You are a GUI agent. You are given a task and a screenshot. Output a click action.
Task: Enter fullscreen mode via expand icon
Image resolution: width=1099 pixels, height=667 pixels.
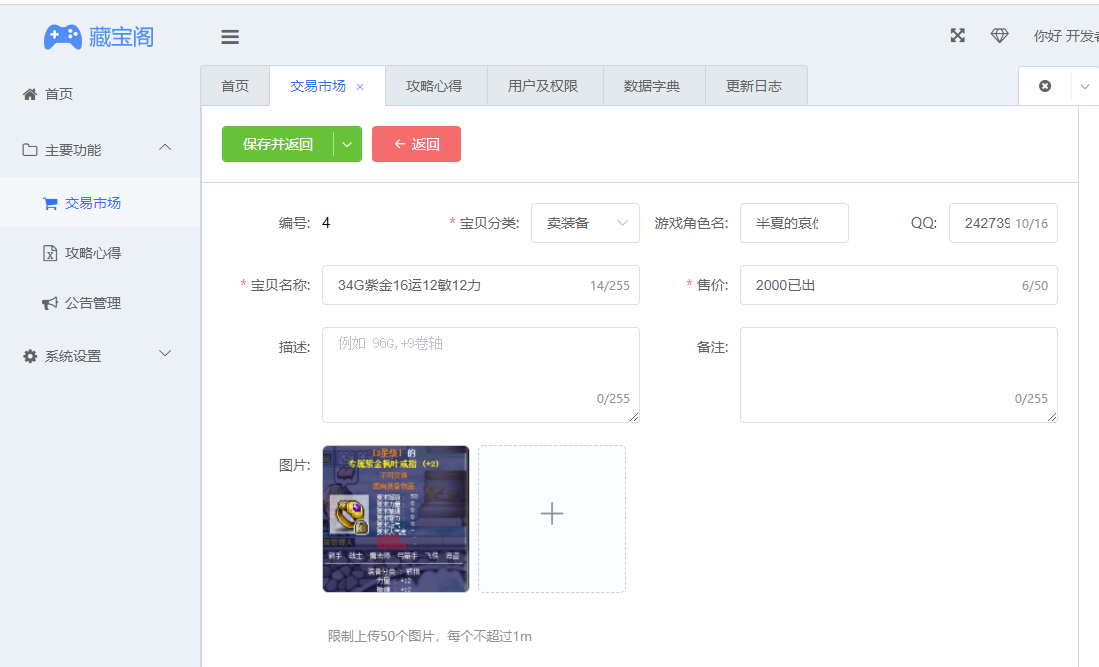pyautogui.click(x=957, y=36)
